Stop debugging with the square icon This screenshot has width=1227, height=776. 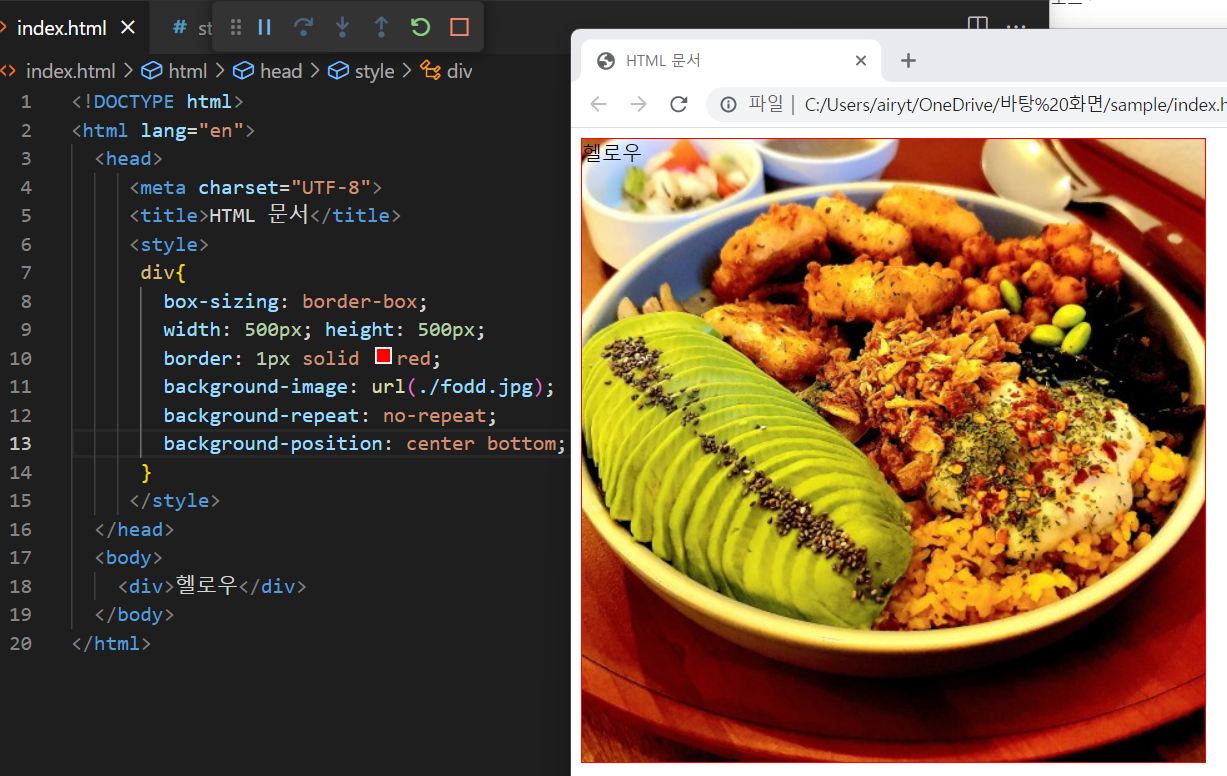point(459,27)
